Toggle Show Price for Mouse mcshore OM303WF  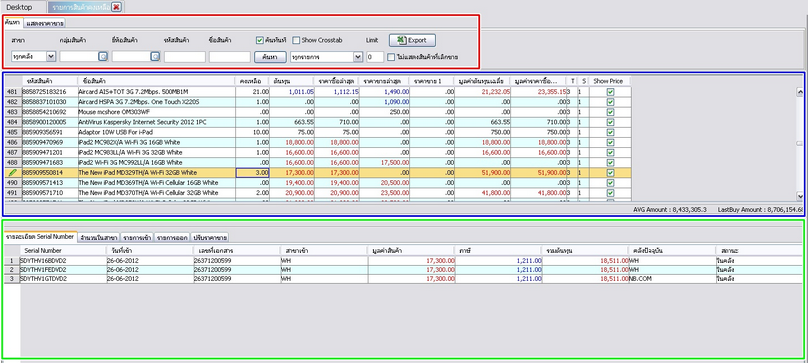click(x=610, y=112)
